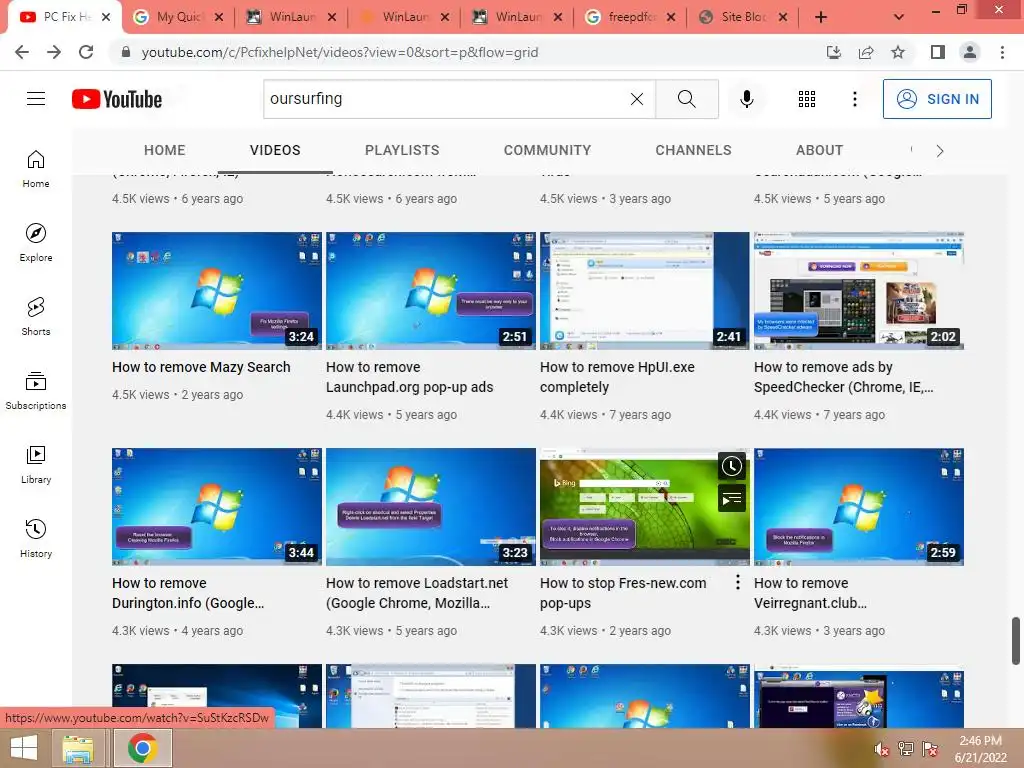Open the Windows Start button

24,748
